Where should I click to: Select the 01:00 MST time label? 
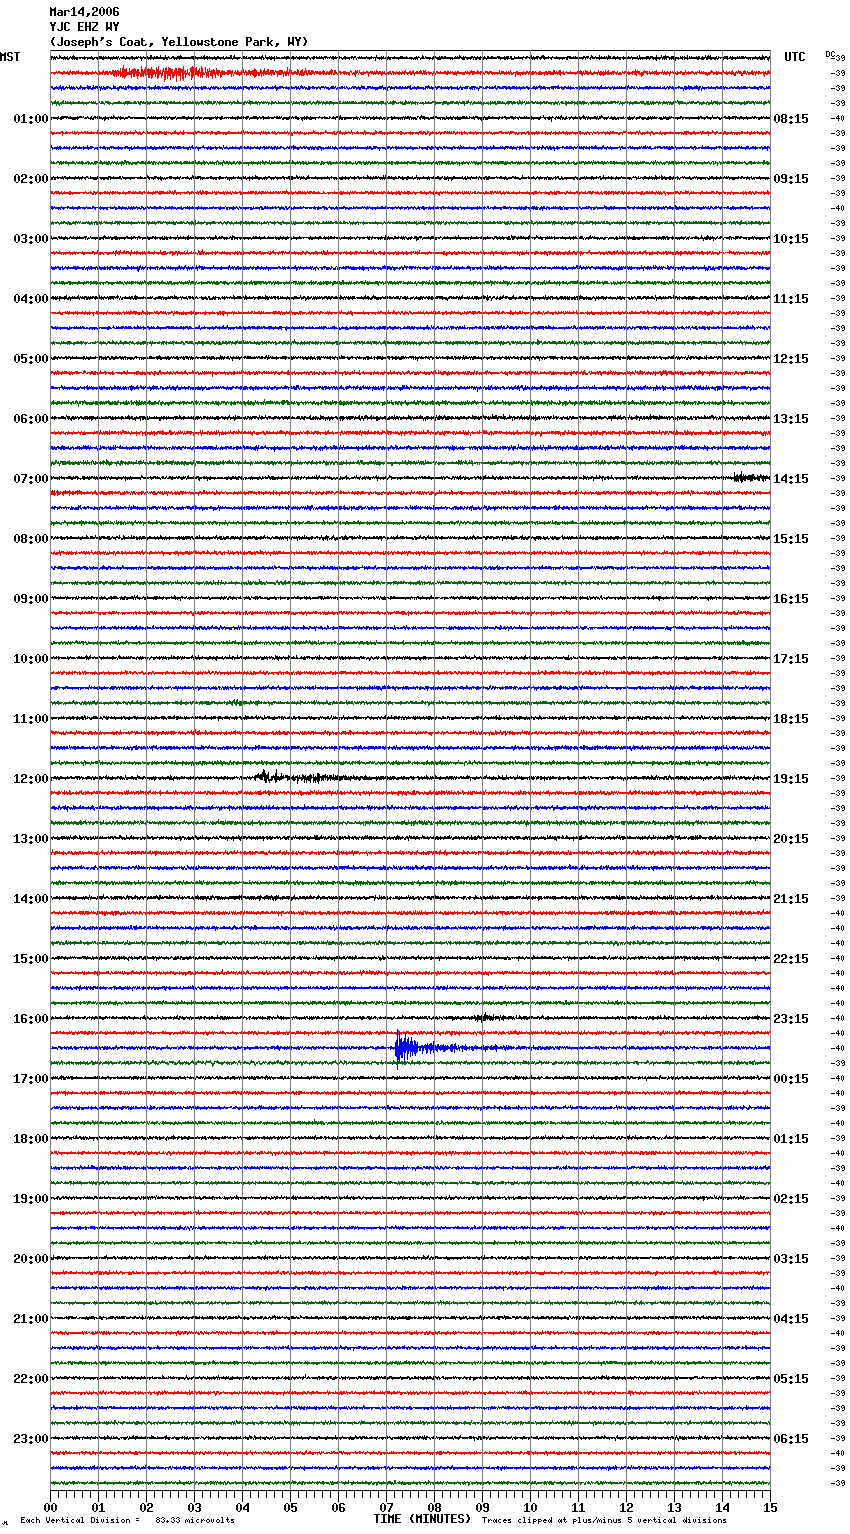click(x=31, y=119)
